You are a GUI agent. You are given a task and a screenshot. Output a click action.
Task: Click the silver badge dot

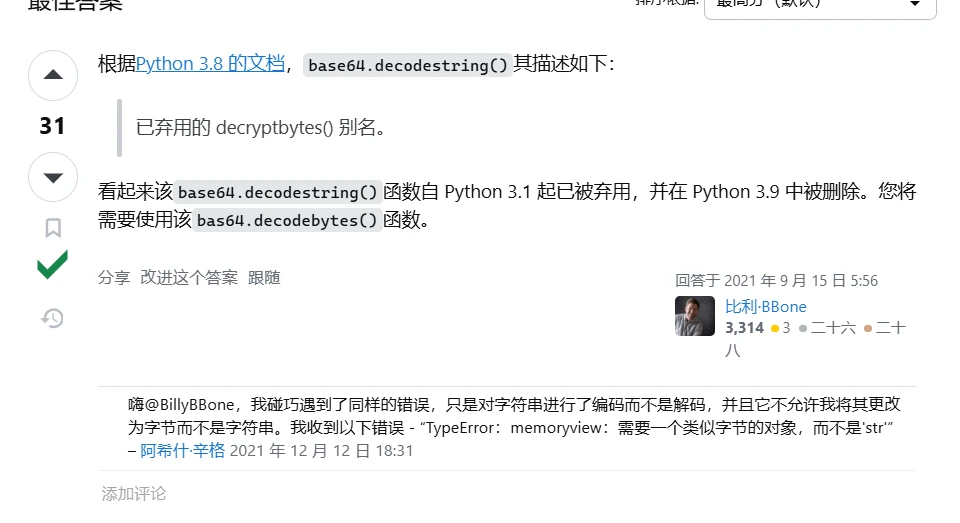[x=803, y=329]
